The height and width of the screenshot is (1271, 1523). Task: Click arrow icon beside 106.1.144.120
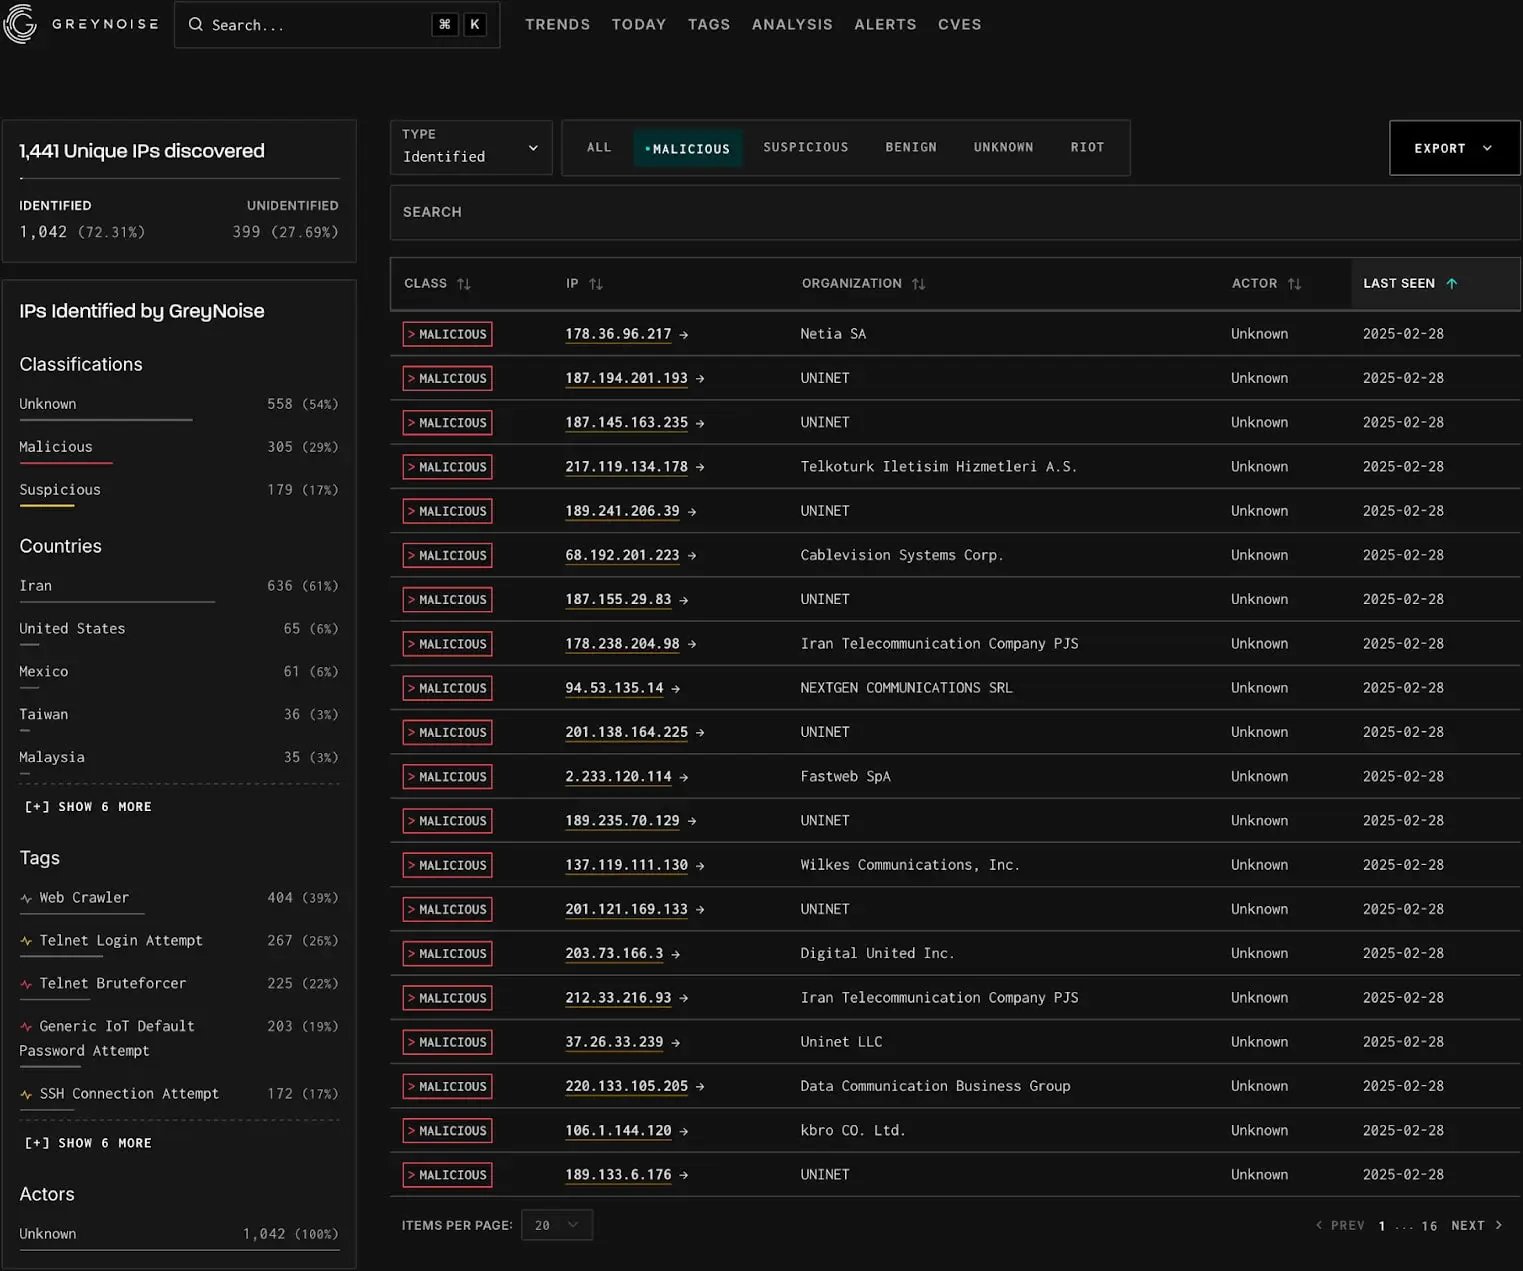(684, 1131)
